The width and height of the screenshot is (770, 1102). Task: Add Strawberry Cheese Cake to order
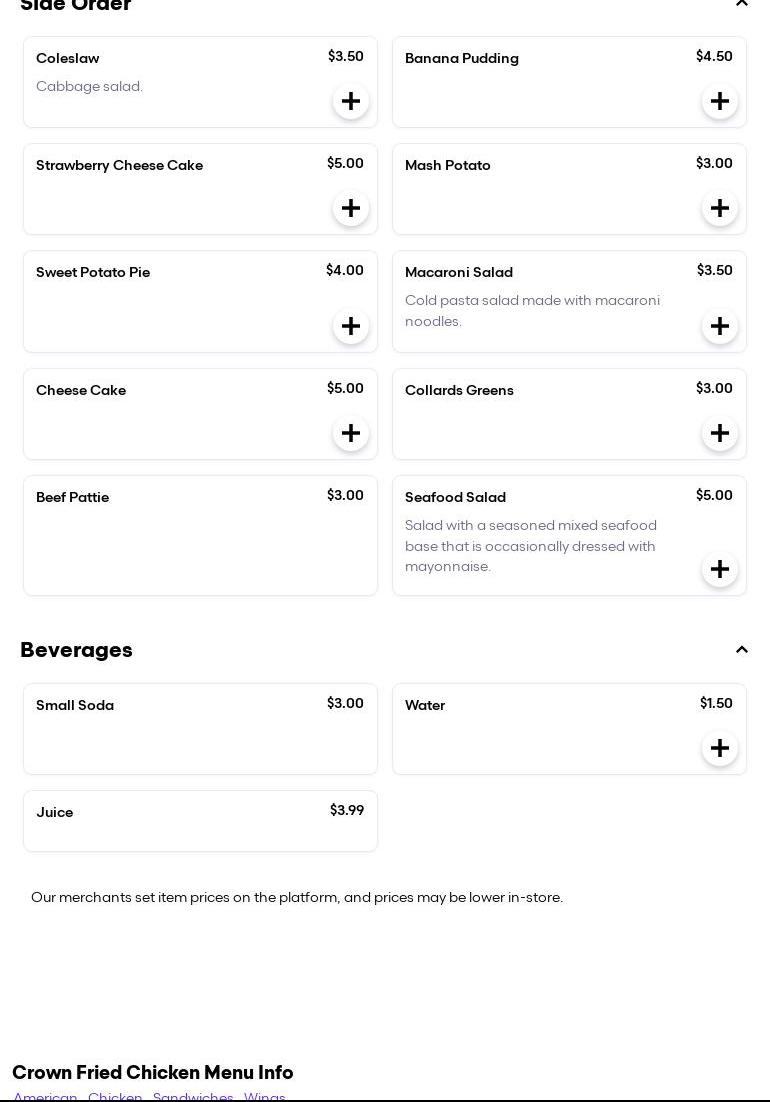(x=351, y=208)
